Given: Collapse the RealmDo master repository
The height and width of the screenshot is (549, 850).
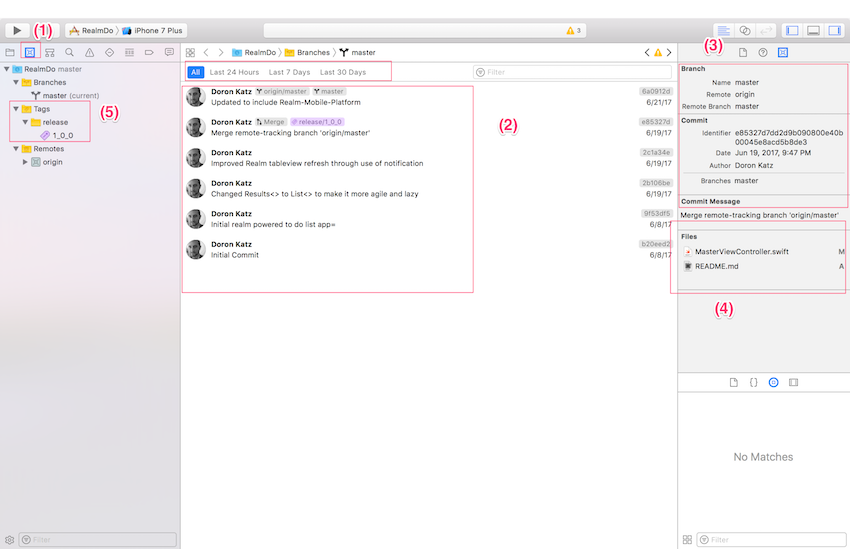Looking at the screenshot, I should coord(7,69).
